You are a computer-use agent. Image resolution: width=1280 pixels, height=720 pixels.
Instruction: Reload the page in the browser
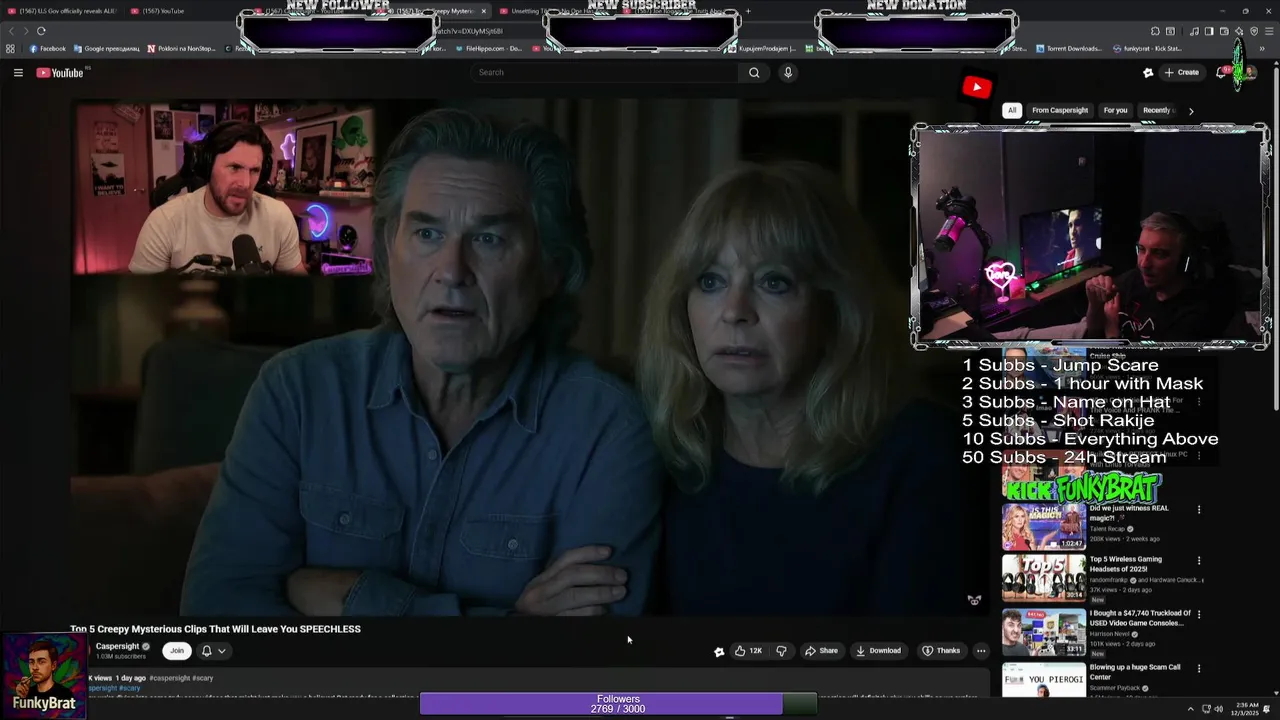point(41,31)
